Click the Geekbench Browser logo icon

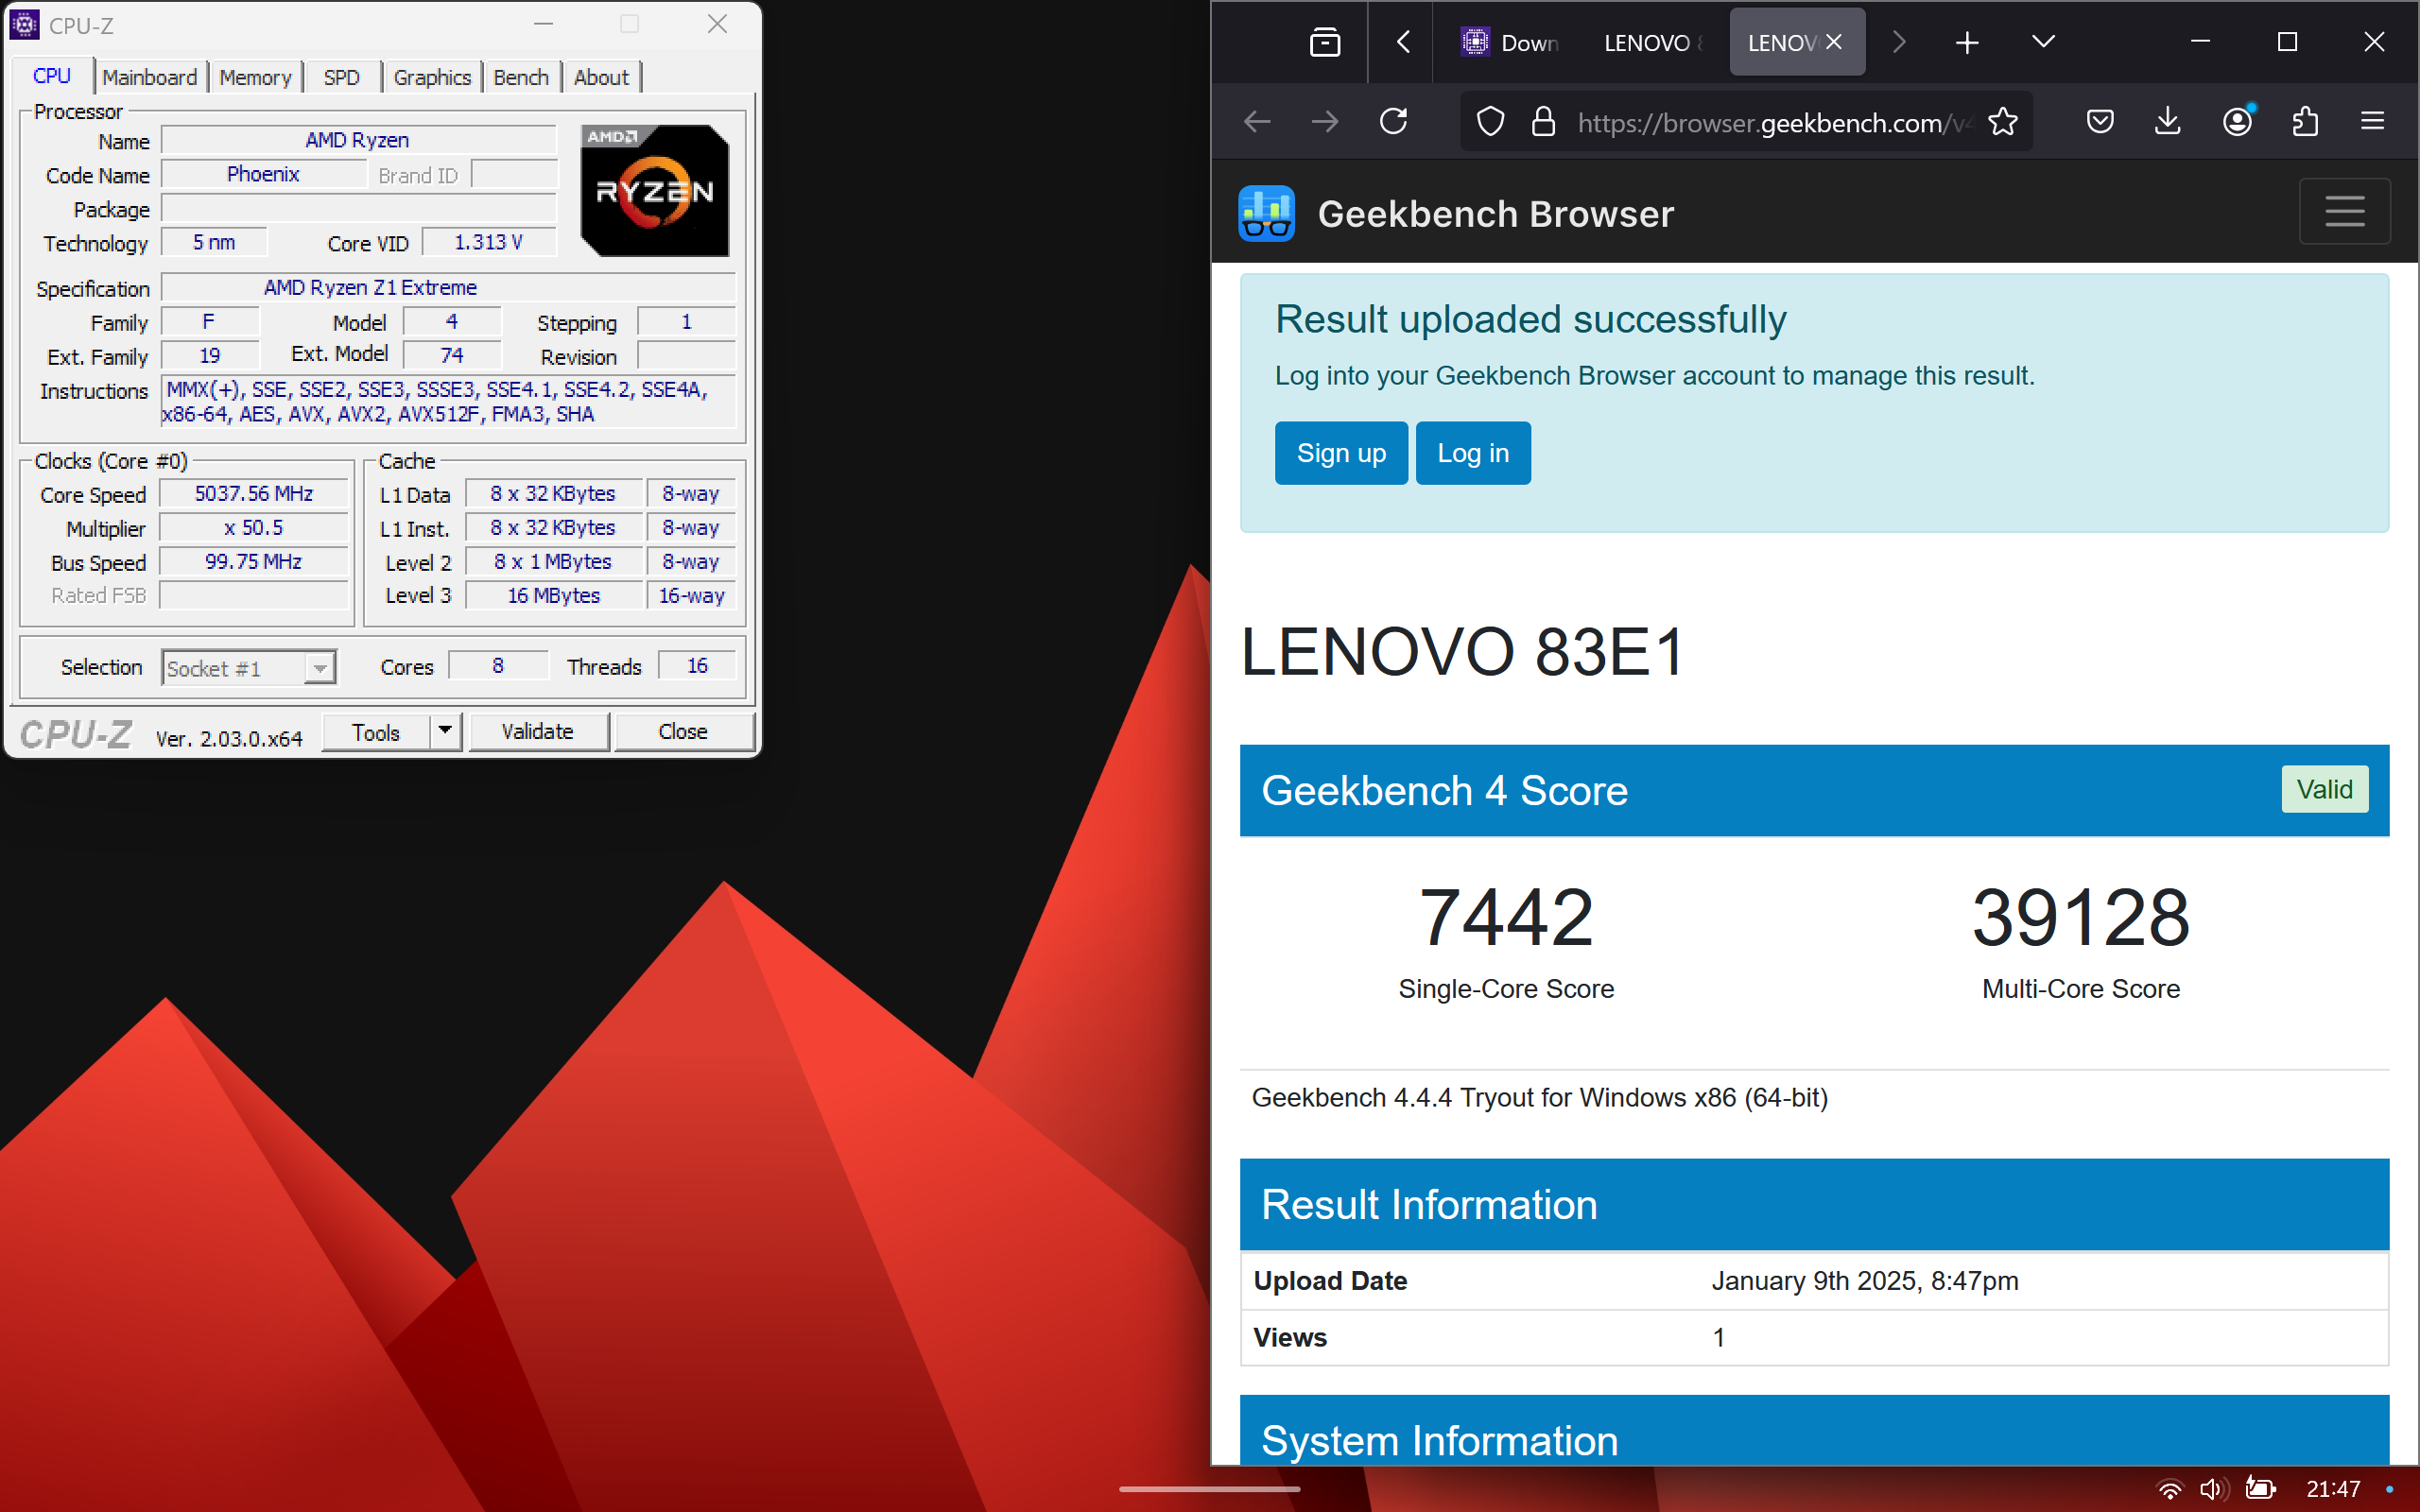pos(1266,213)
